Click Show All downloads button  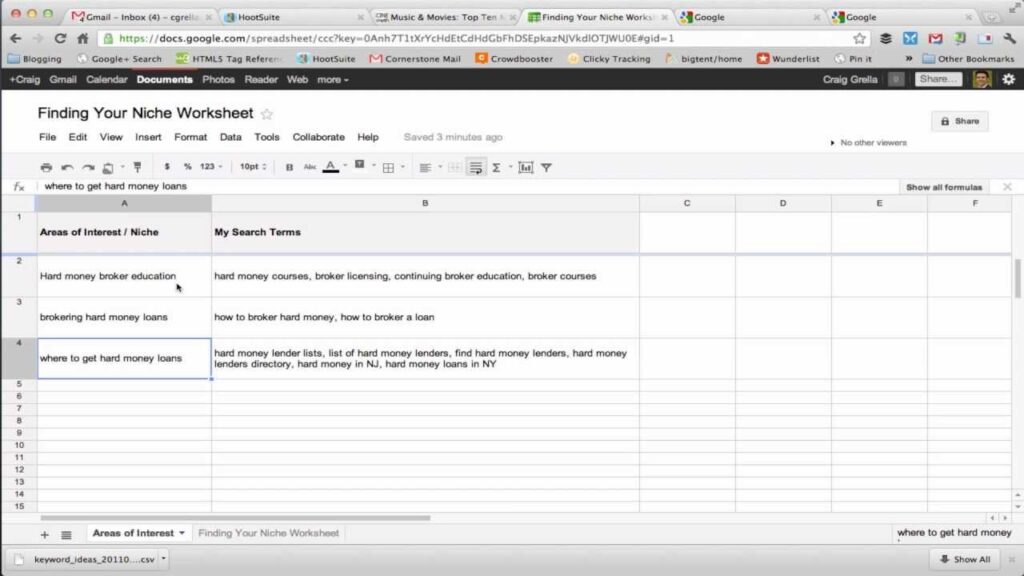coord(965,560)
